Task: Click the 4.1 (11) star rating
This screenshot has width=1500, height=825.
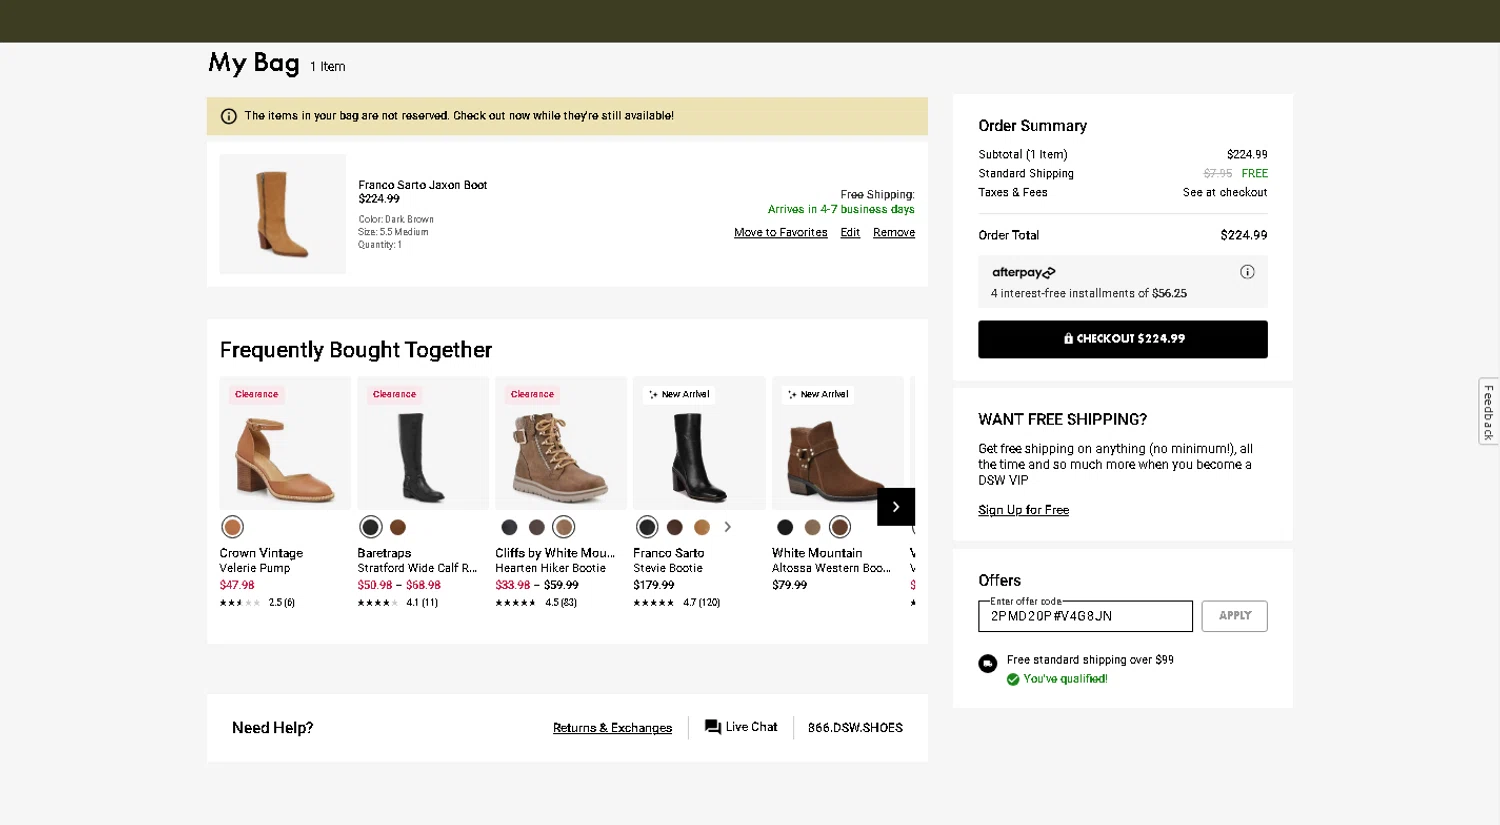Action: click(x=398, y=603)
